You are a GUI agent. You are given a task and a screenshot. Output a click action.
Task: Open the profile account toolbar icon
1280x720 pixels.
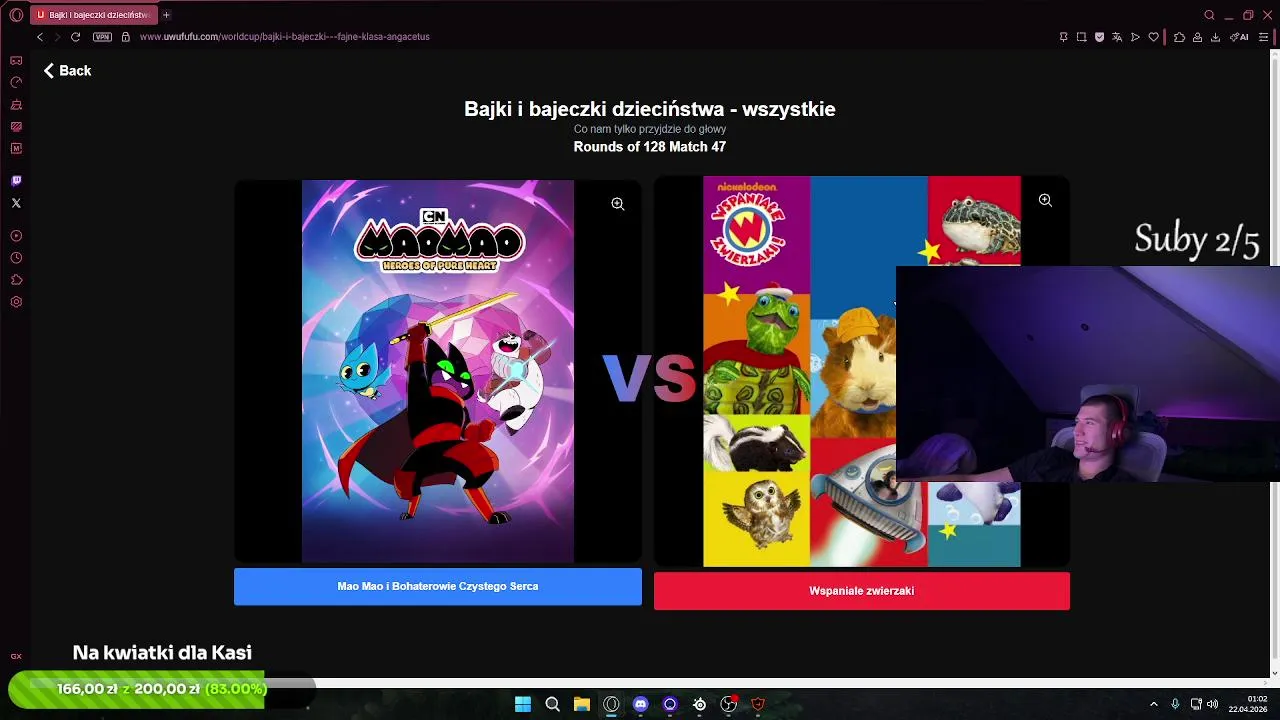point(1197,37)
